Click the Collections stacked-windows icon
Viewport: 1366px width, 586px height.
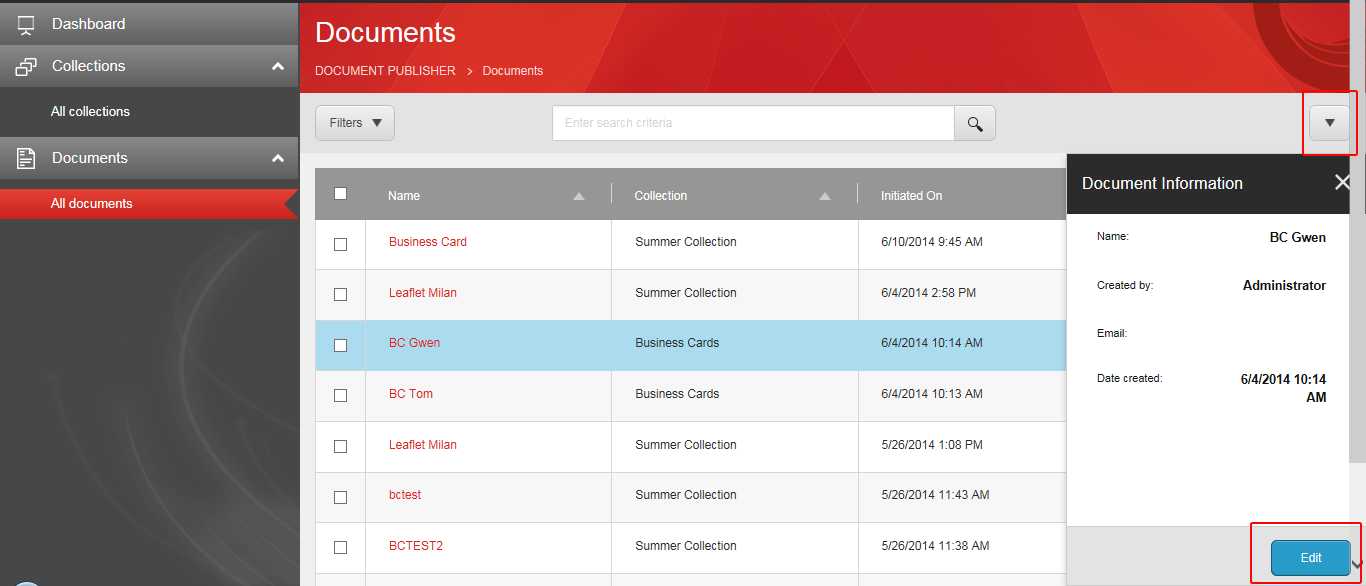coord(26,67)
